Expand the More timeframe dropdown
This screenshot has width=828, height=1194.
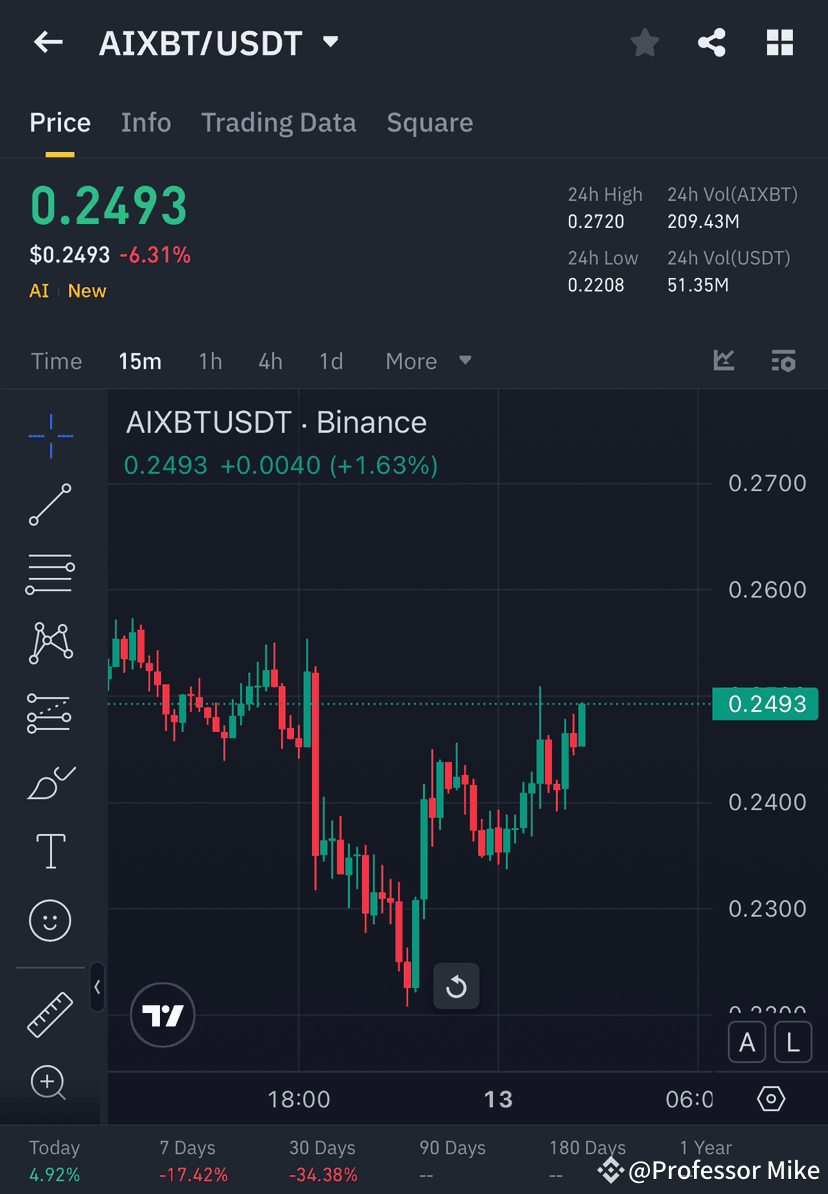pyautogui.click(x=428, y=361)
